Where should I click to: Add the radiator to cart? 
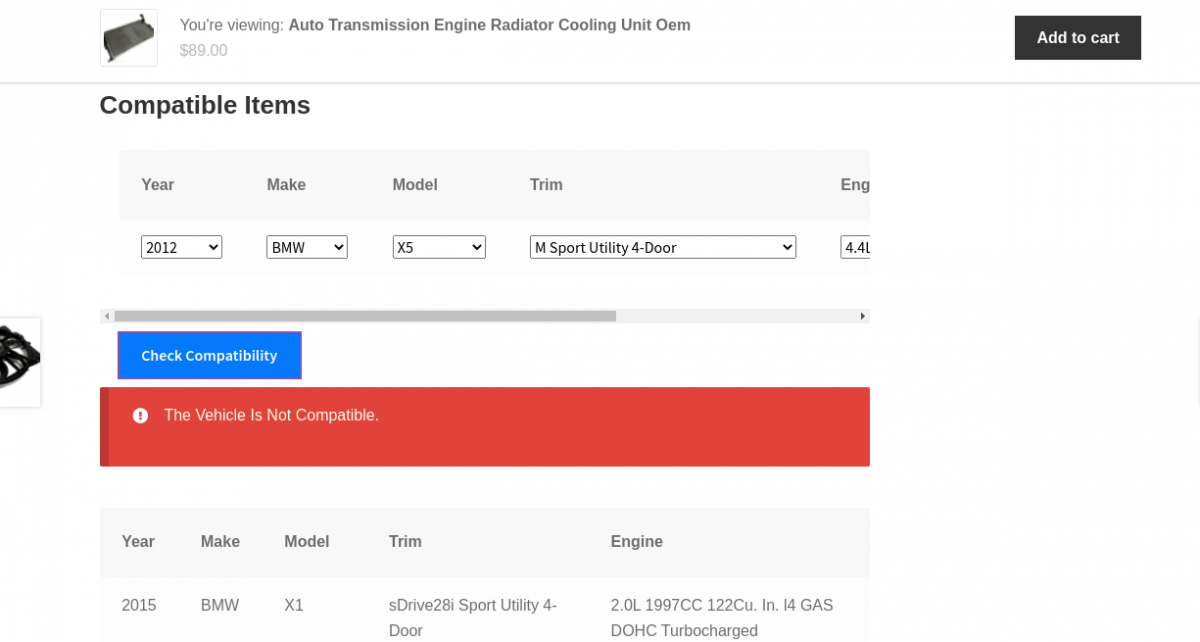click(1077, 38)
